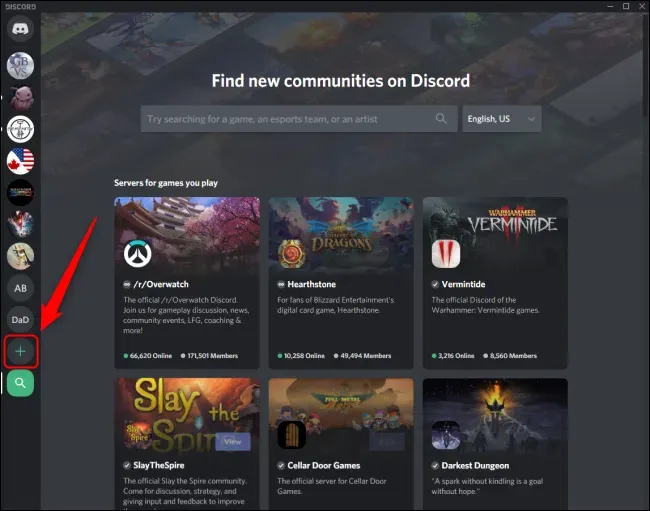Click the verified checkmark next to SlayTheSpire

click(127, 465)
